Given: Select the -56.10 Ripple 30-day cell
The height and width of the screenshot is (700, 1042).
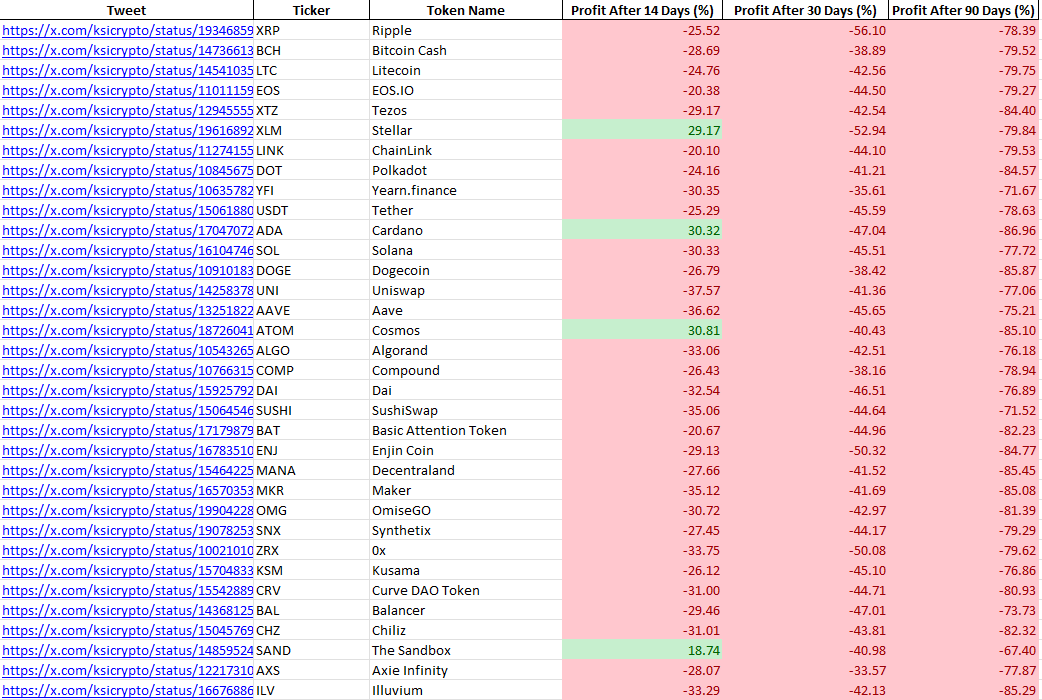Looking at the screenshot, I should 805,31.
